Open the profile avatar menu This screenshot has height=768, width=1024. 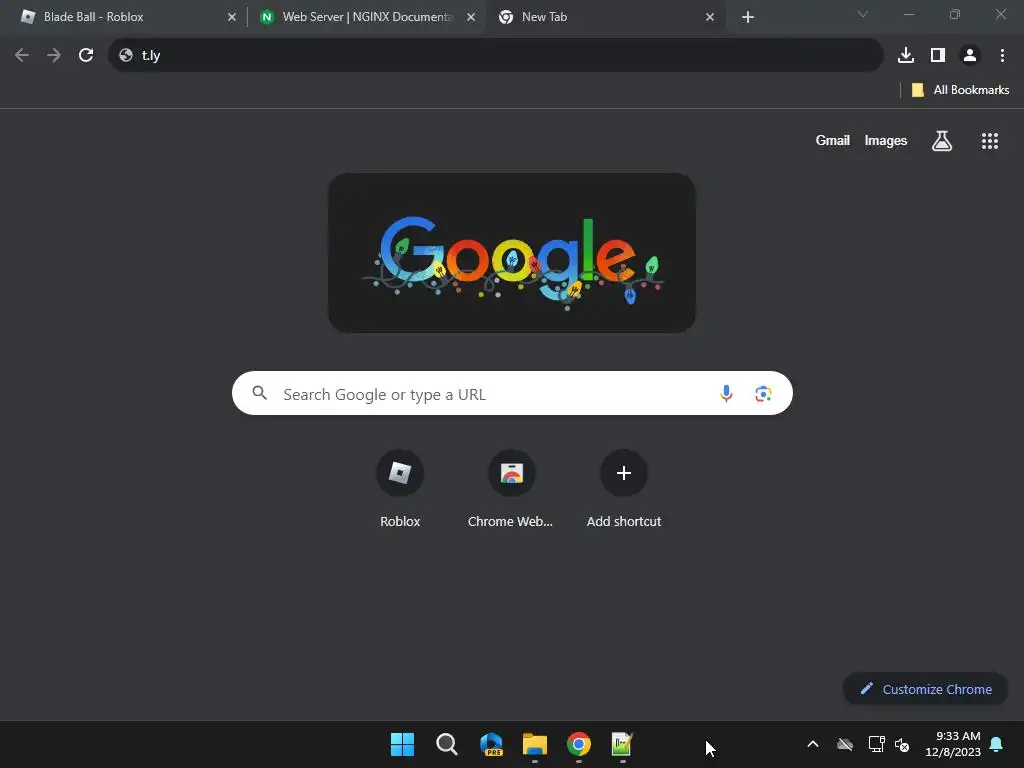coord(970,56)
